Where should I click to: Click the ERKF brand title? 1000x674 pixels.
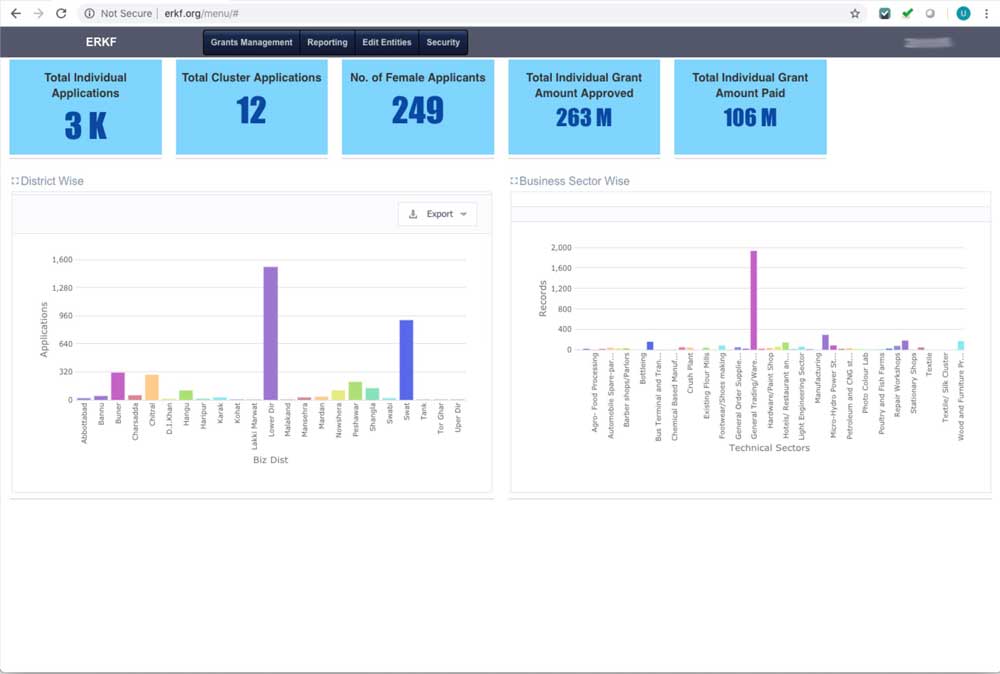tap(101, 42)
